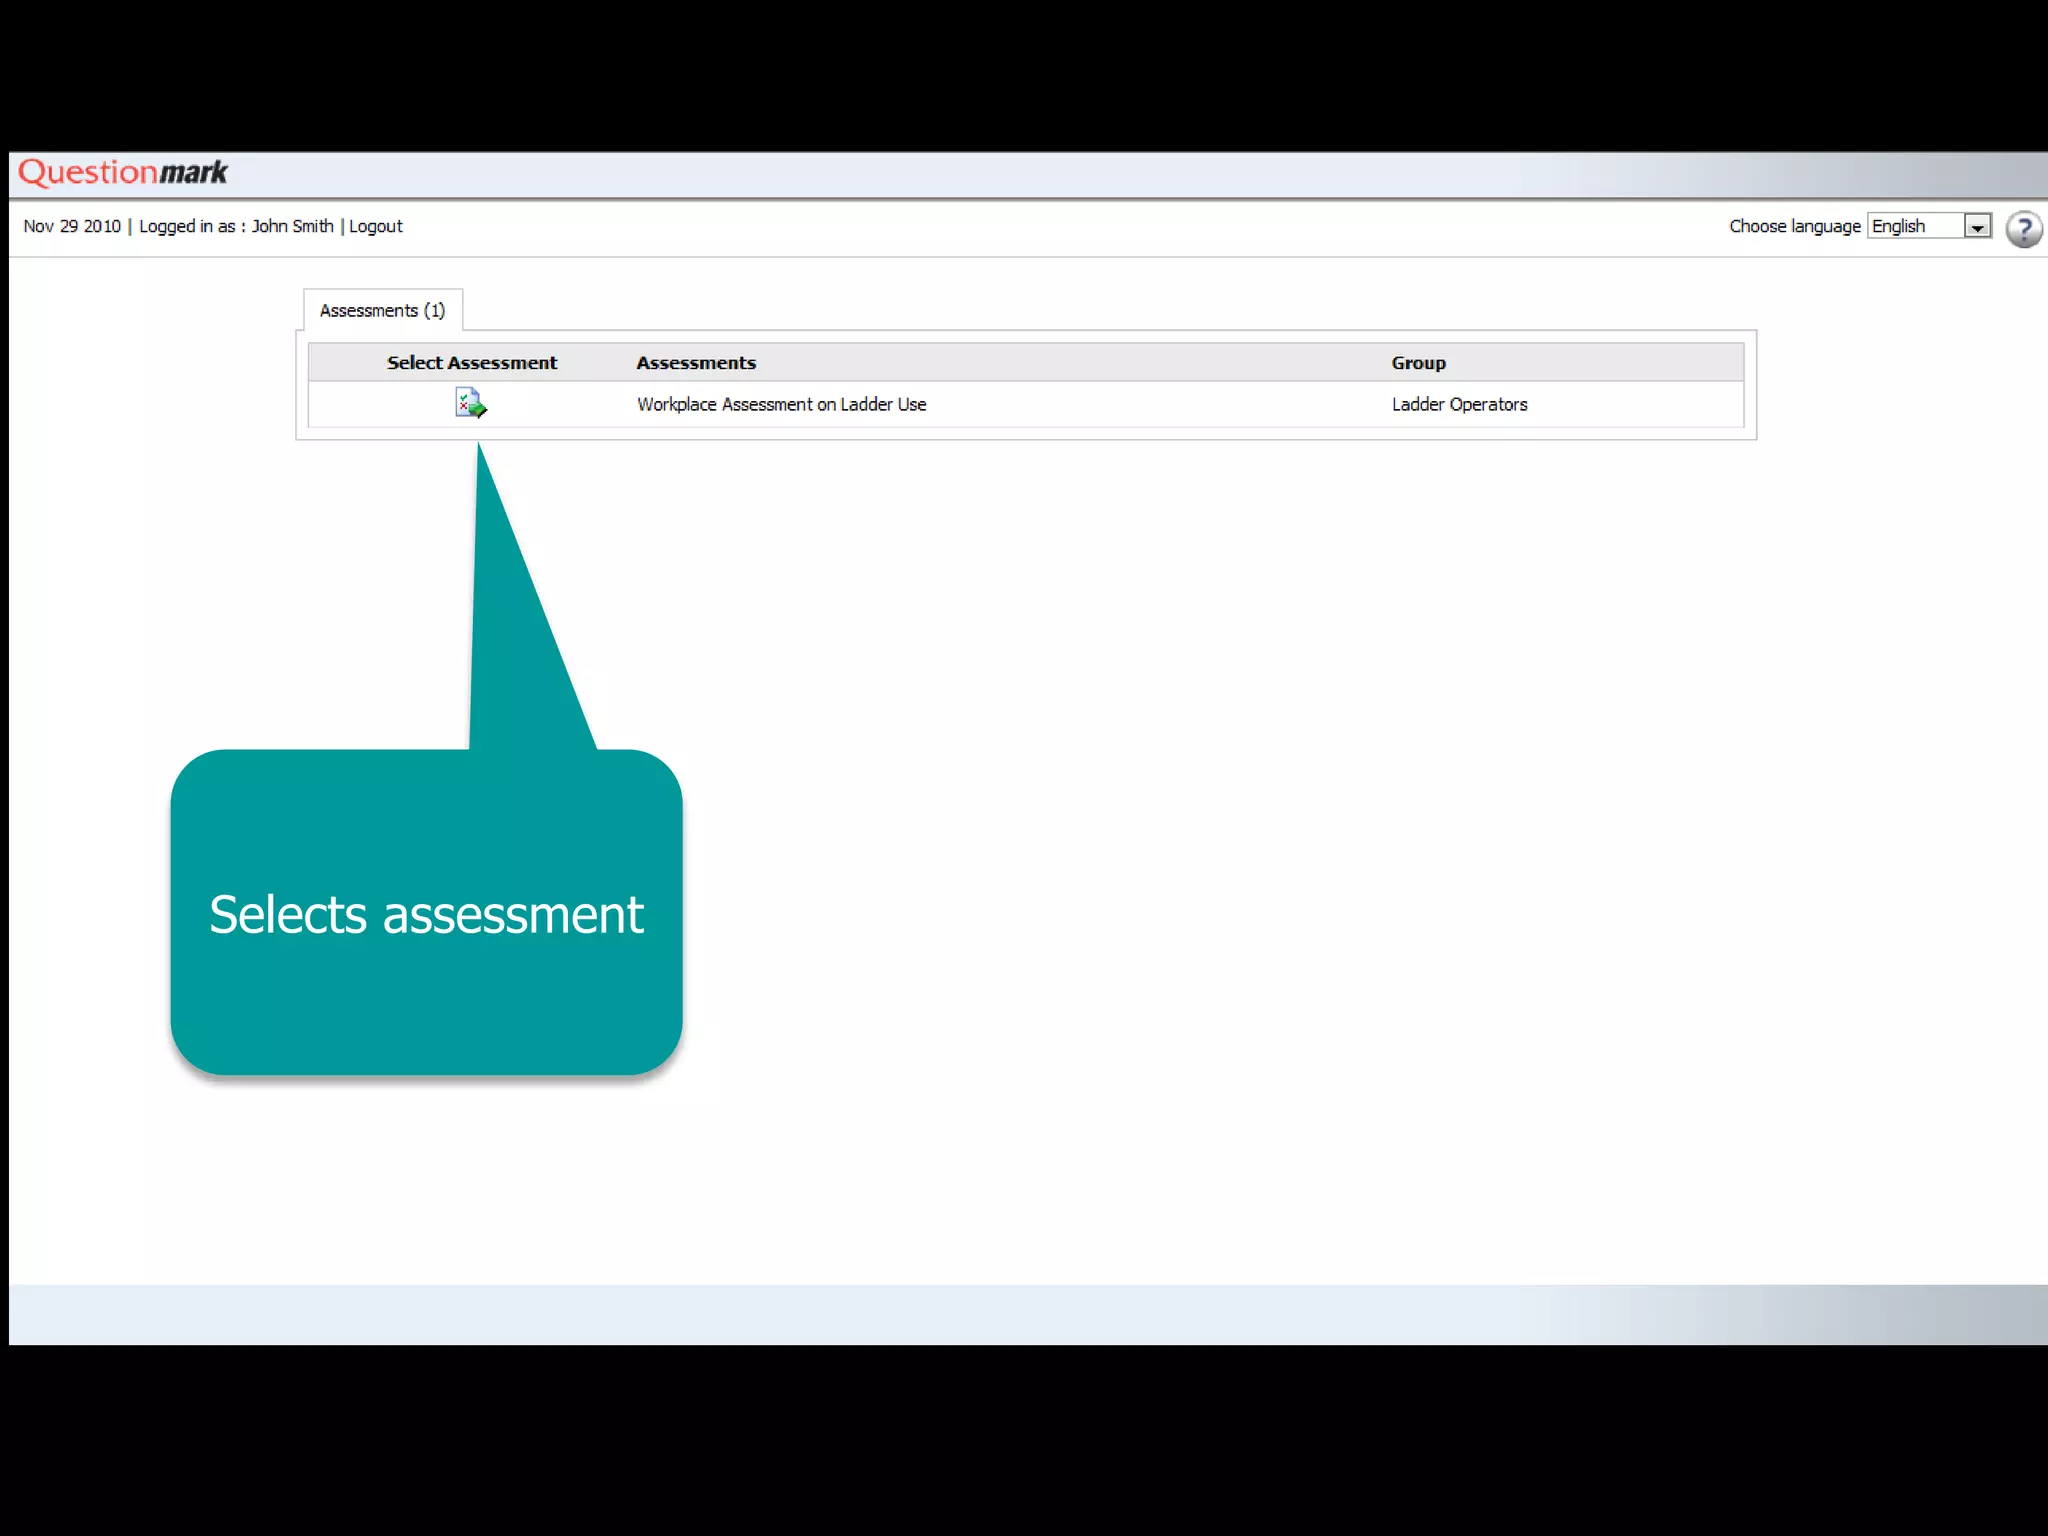2048x1536 pixels.
Task: Click the Choose language label
Action: (1795, 227)
